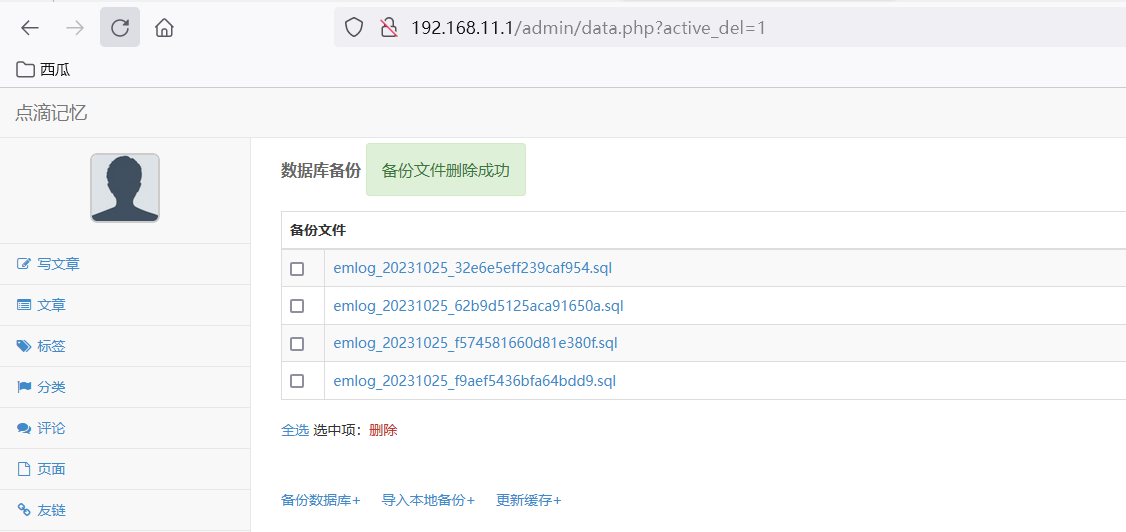This screenshot has width=1126, height=532.
Task: Click the red 删除 delete link
Action: (x=383, y=430)
